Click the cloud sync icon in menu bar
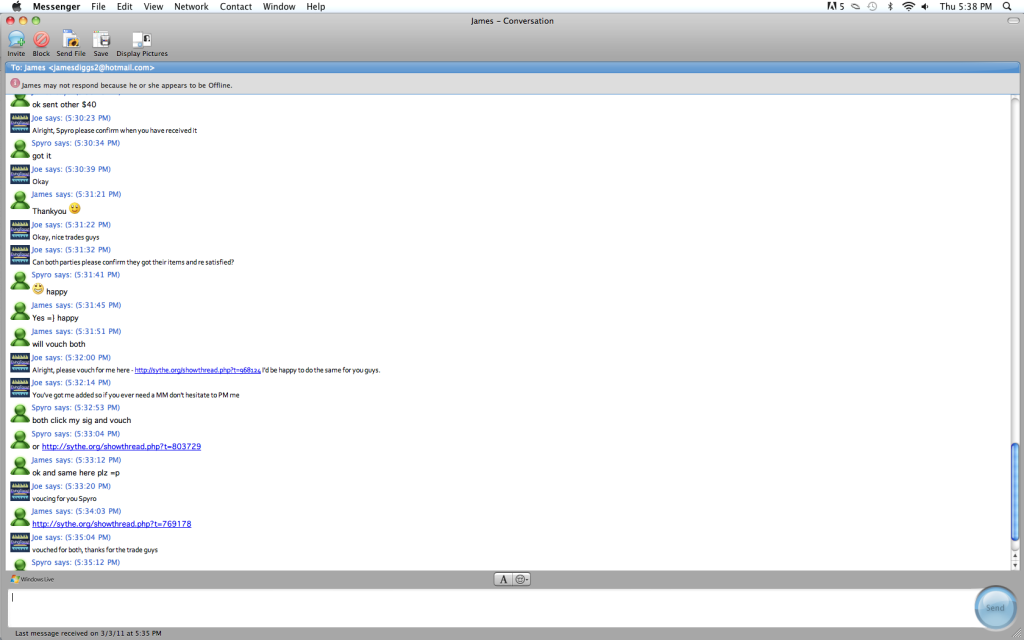This screenshot has width=1024, height=640. pos(856,7)
